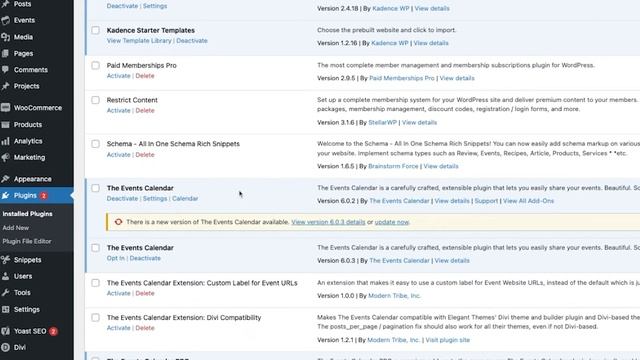Activate Paid Memberships Pro
Image resolution: width=640 pixels, height=360 pixels.
click(118, 76)
